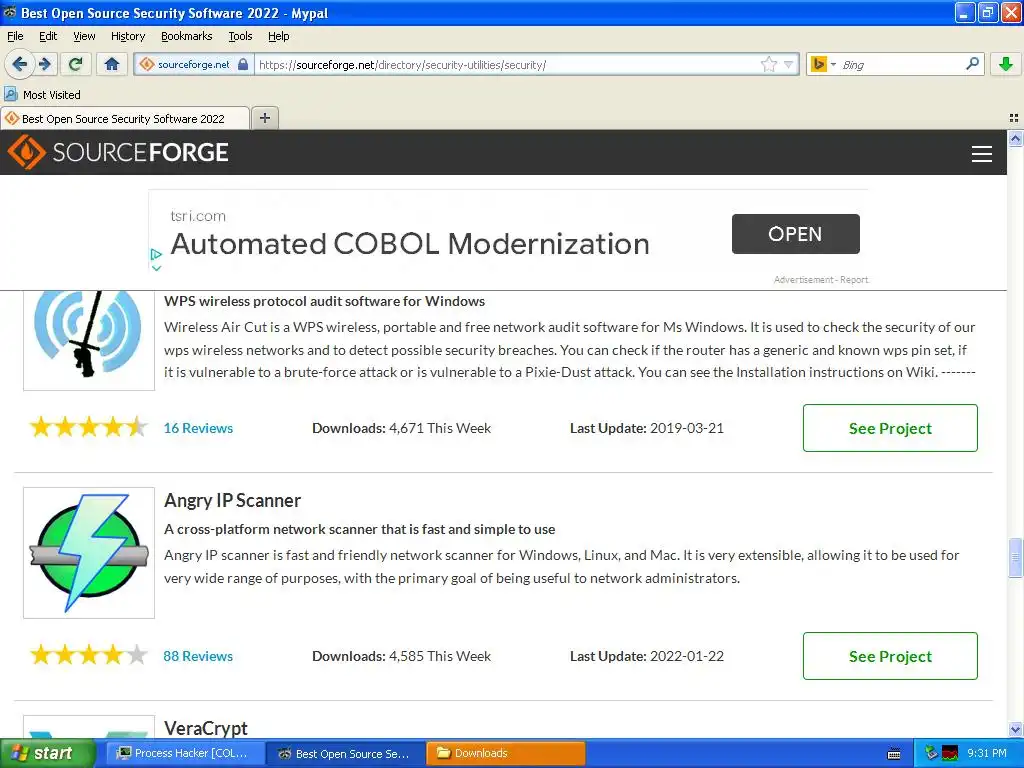
Task: Click the page scrollbar up arrow
Action: [x=1015, y=138]
